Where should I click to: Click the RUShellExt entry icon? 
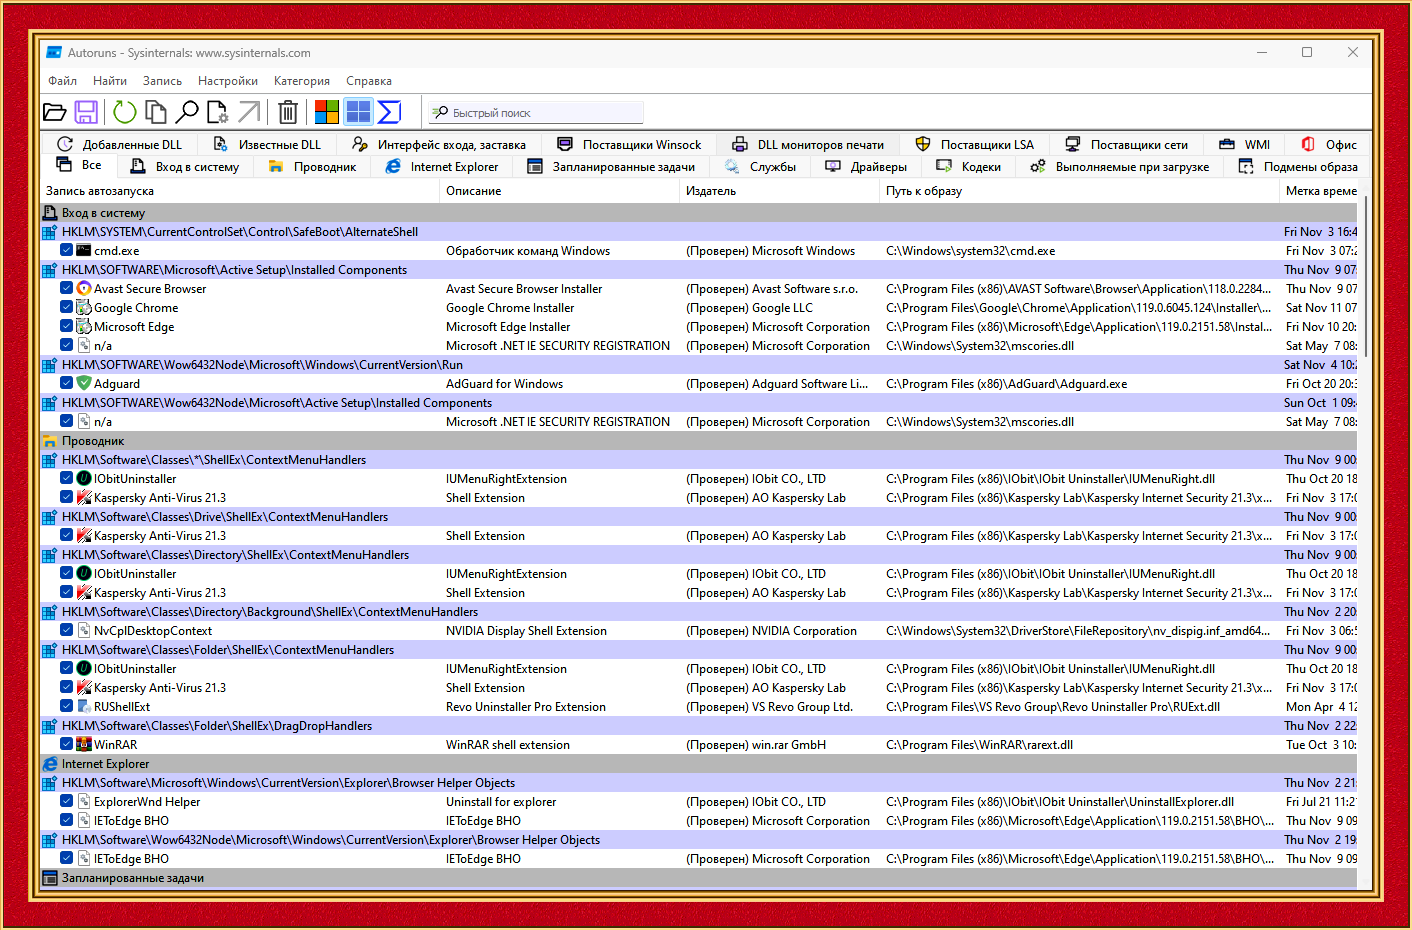(84, 707)
